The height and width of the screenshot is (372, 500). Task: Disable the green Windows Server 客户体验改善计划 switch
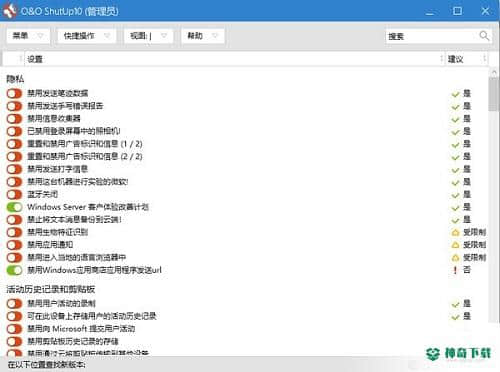pyautogui.click(x=14, y=207)
